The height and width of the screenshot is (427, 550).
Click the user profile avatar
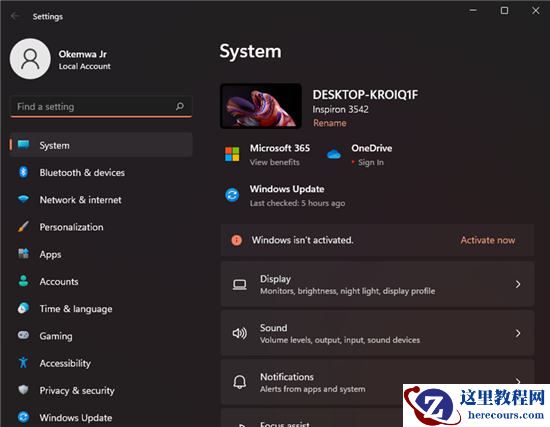pyautogui.click(x=30, y=59)
